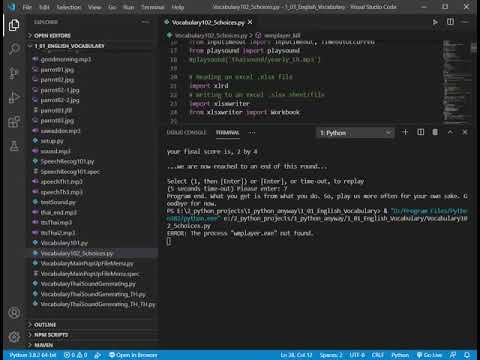The width and height of the screenshot is (480, 360).
Task: Switch to the Debug Console tab
Action: coord(186,132)
